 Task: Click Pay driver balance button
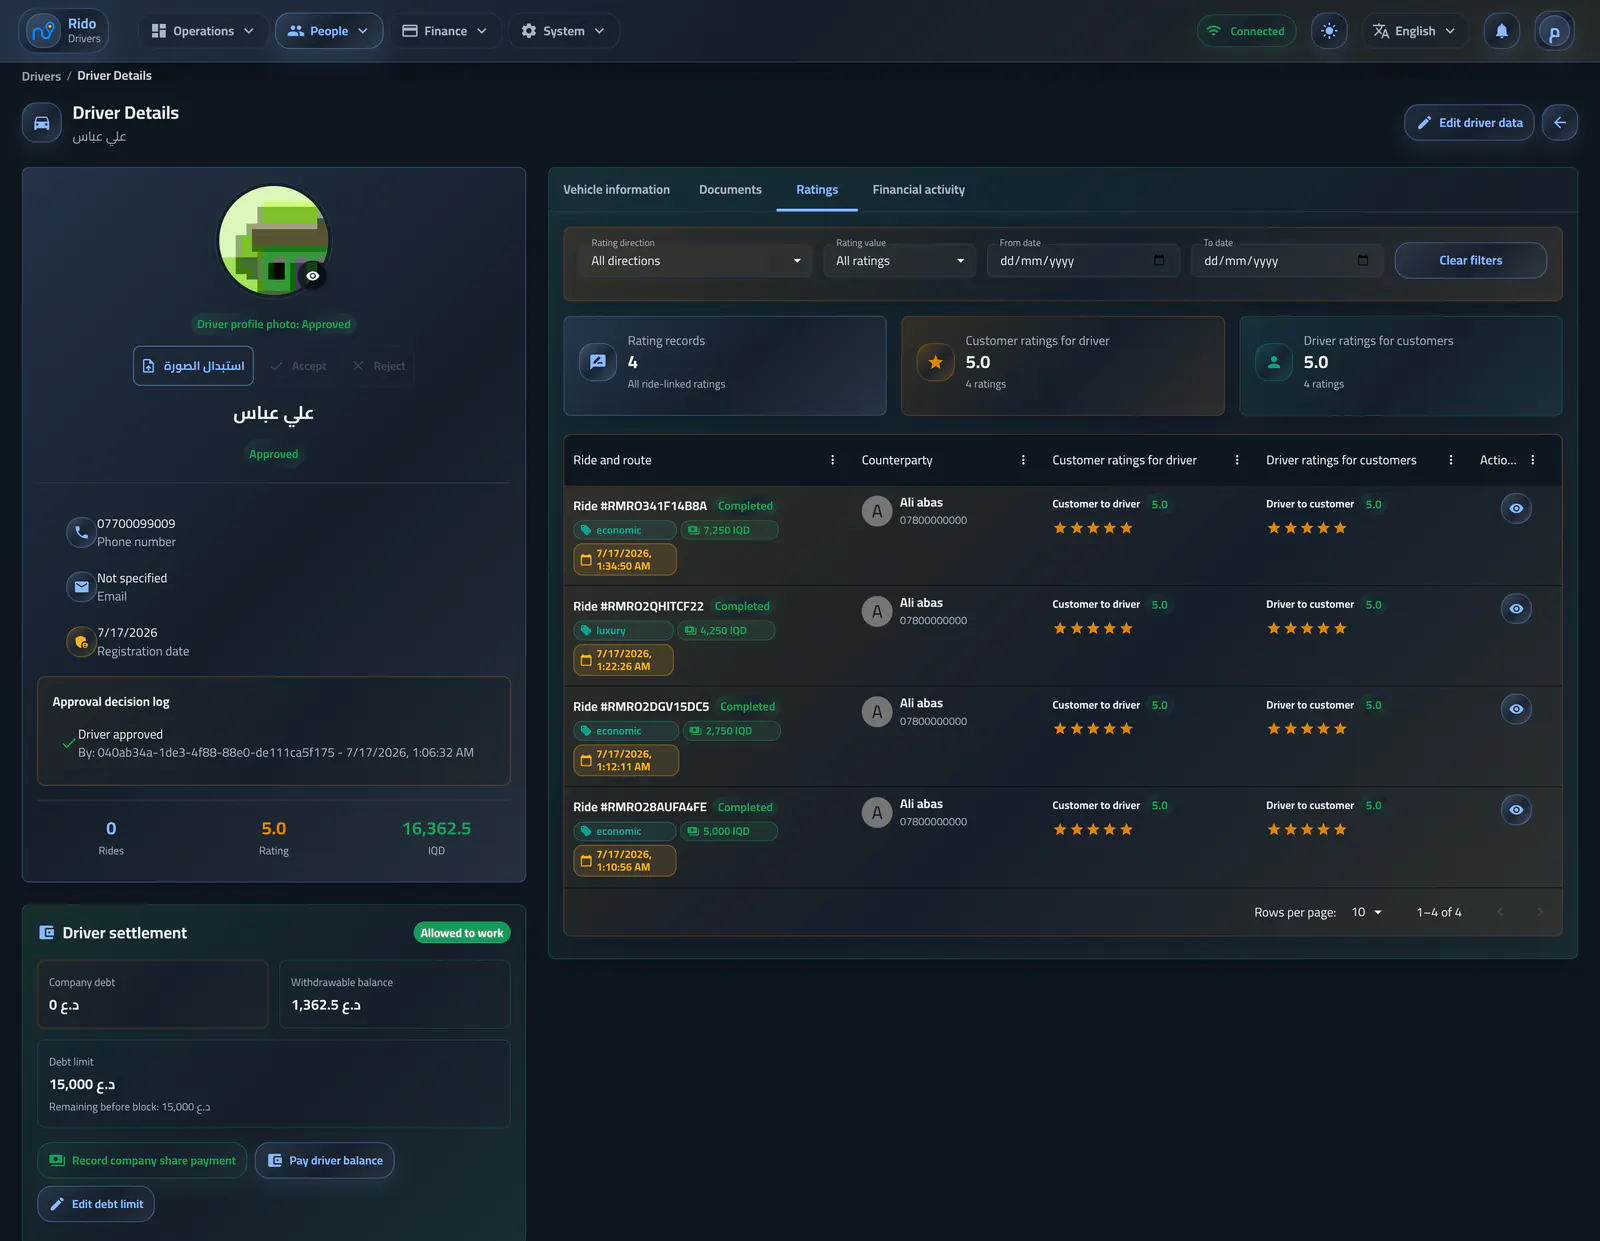coord(325,1160)
